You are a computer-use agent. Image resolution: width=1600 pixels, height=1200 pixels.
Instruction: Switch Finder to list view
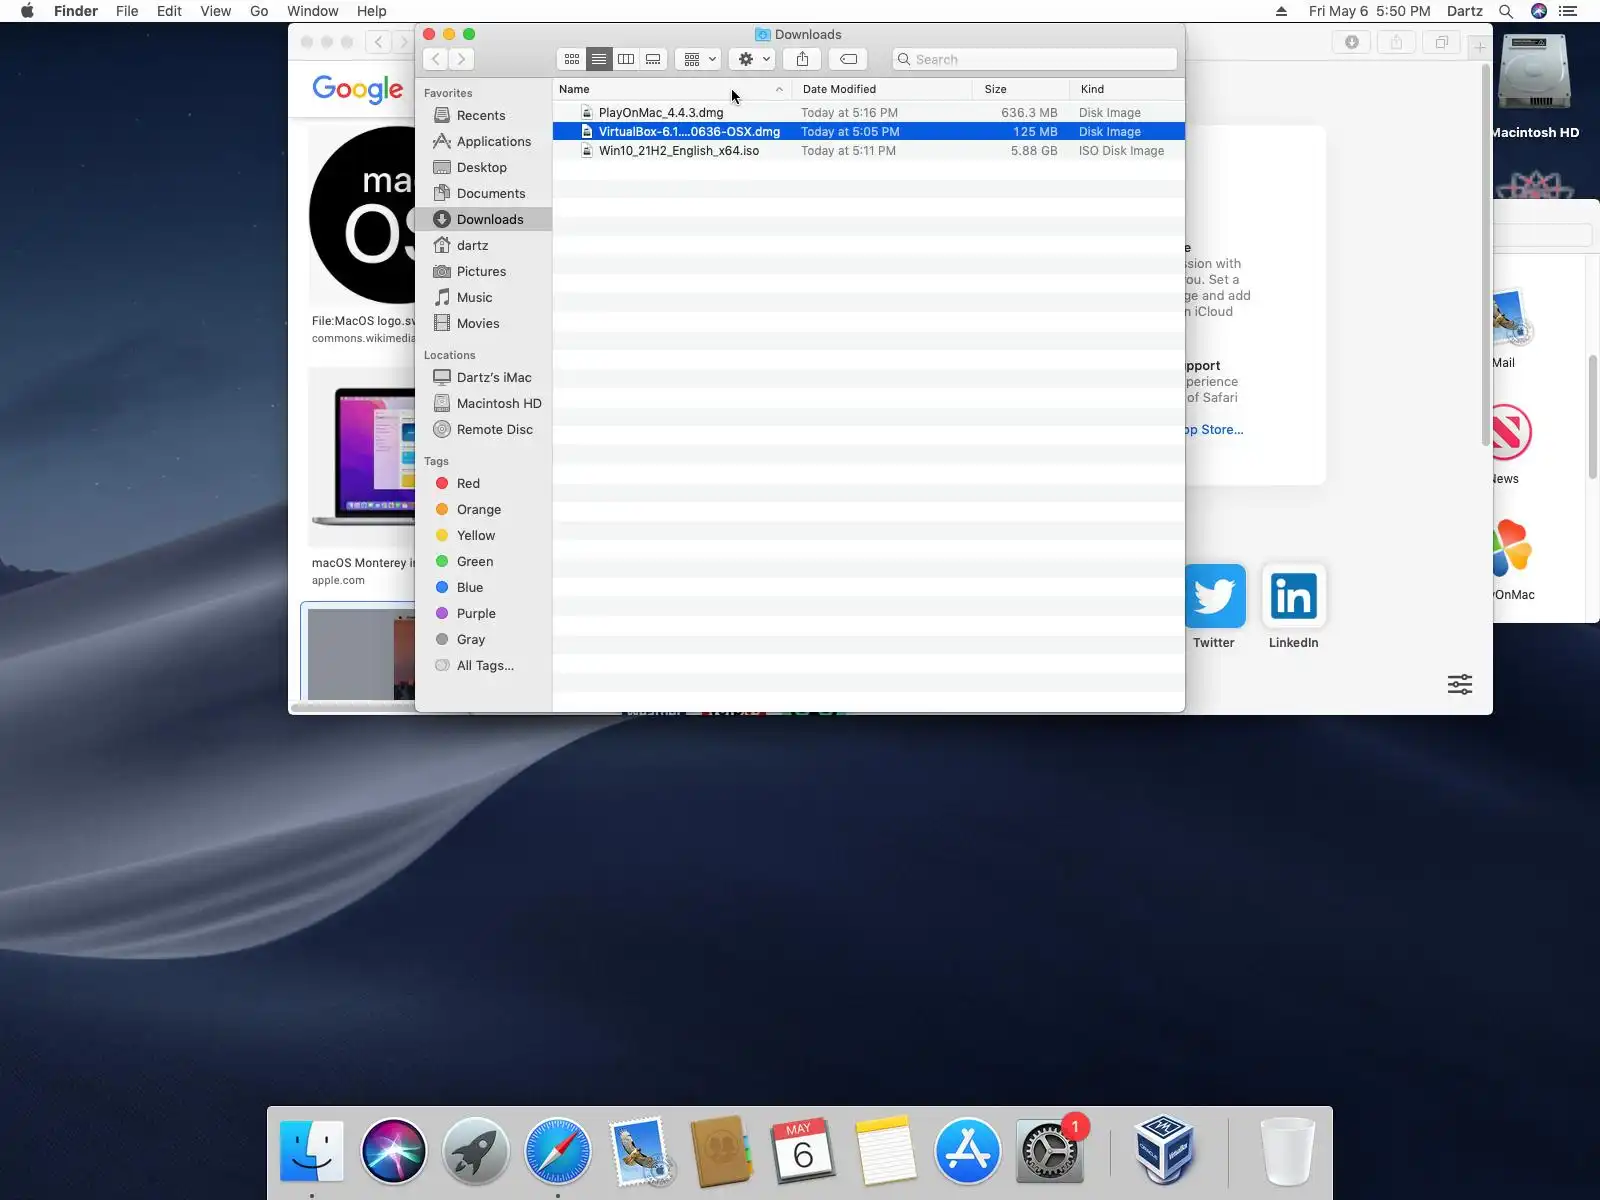tap(599, 59)
